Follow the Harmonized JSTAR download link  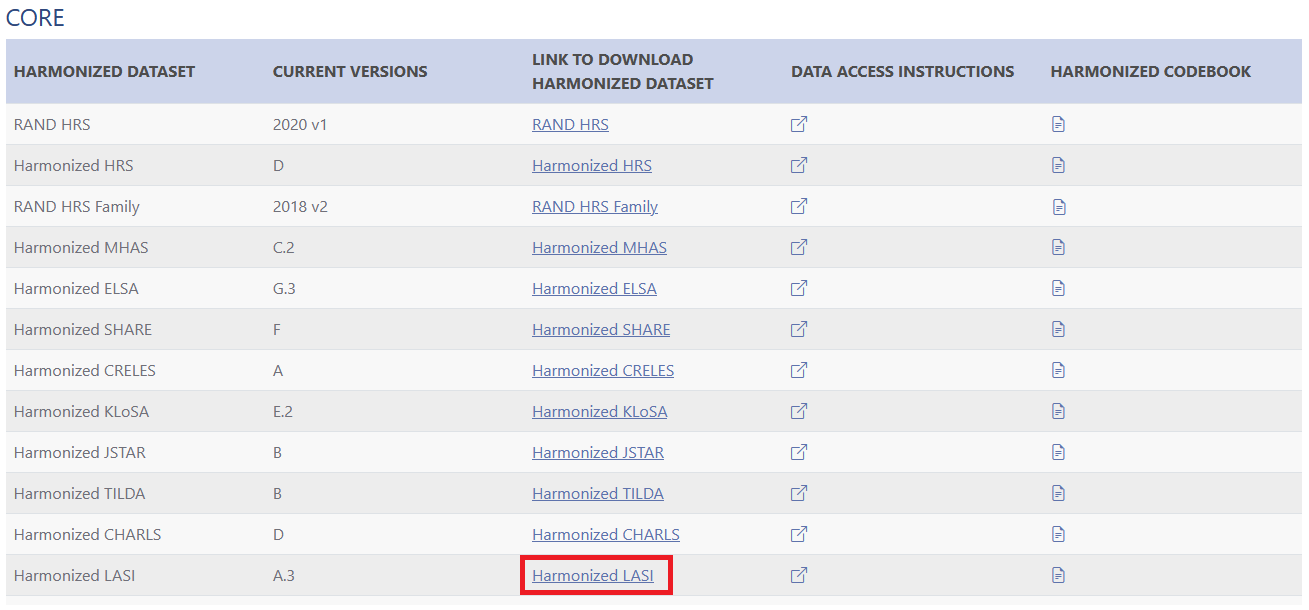pos(598,453)
